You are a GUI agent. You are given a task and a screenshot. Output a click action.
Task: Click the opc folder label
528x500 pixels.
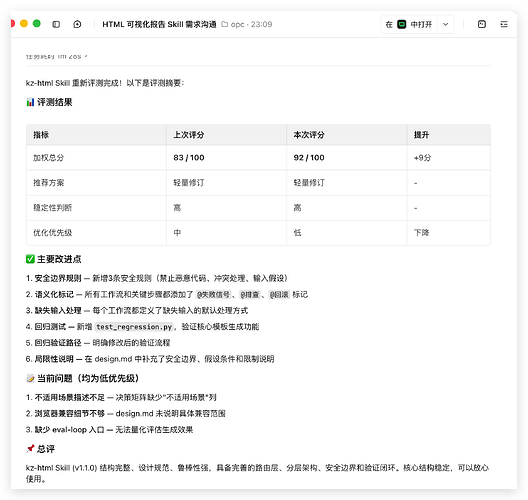(x=237, y=24)
